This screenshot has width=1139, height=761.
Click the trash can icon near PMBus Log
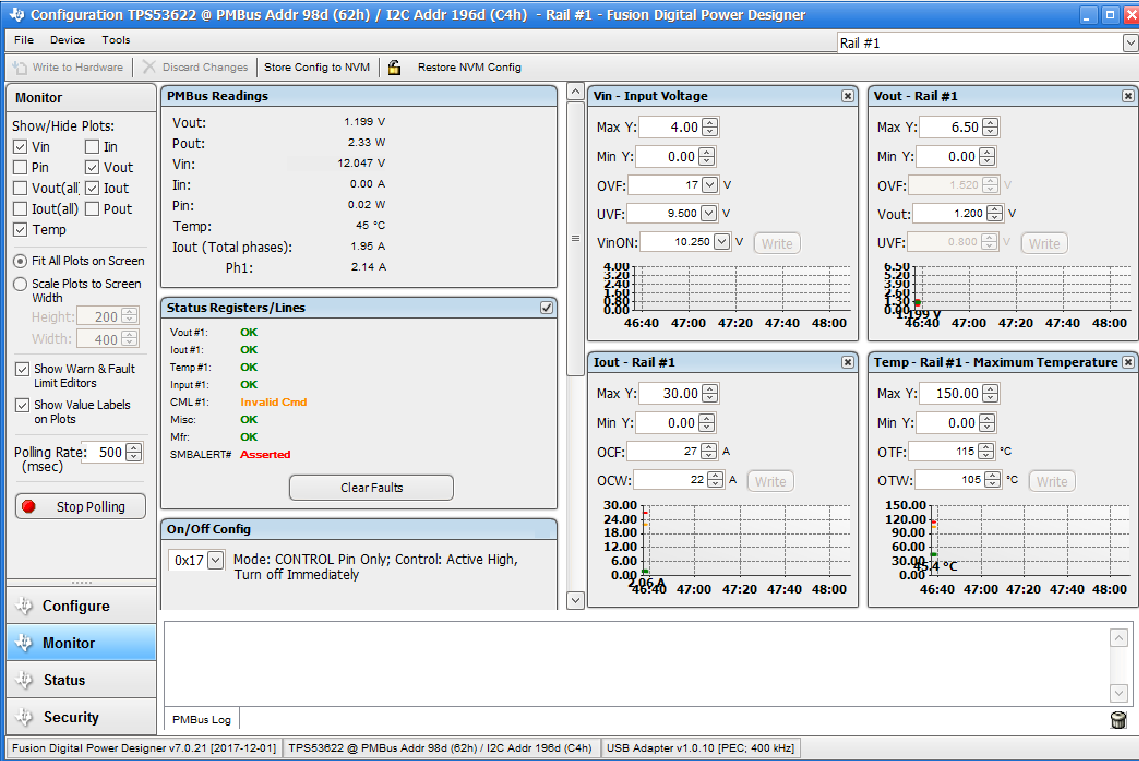tap(1119, 720)
